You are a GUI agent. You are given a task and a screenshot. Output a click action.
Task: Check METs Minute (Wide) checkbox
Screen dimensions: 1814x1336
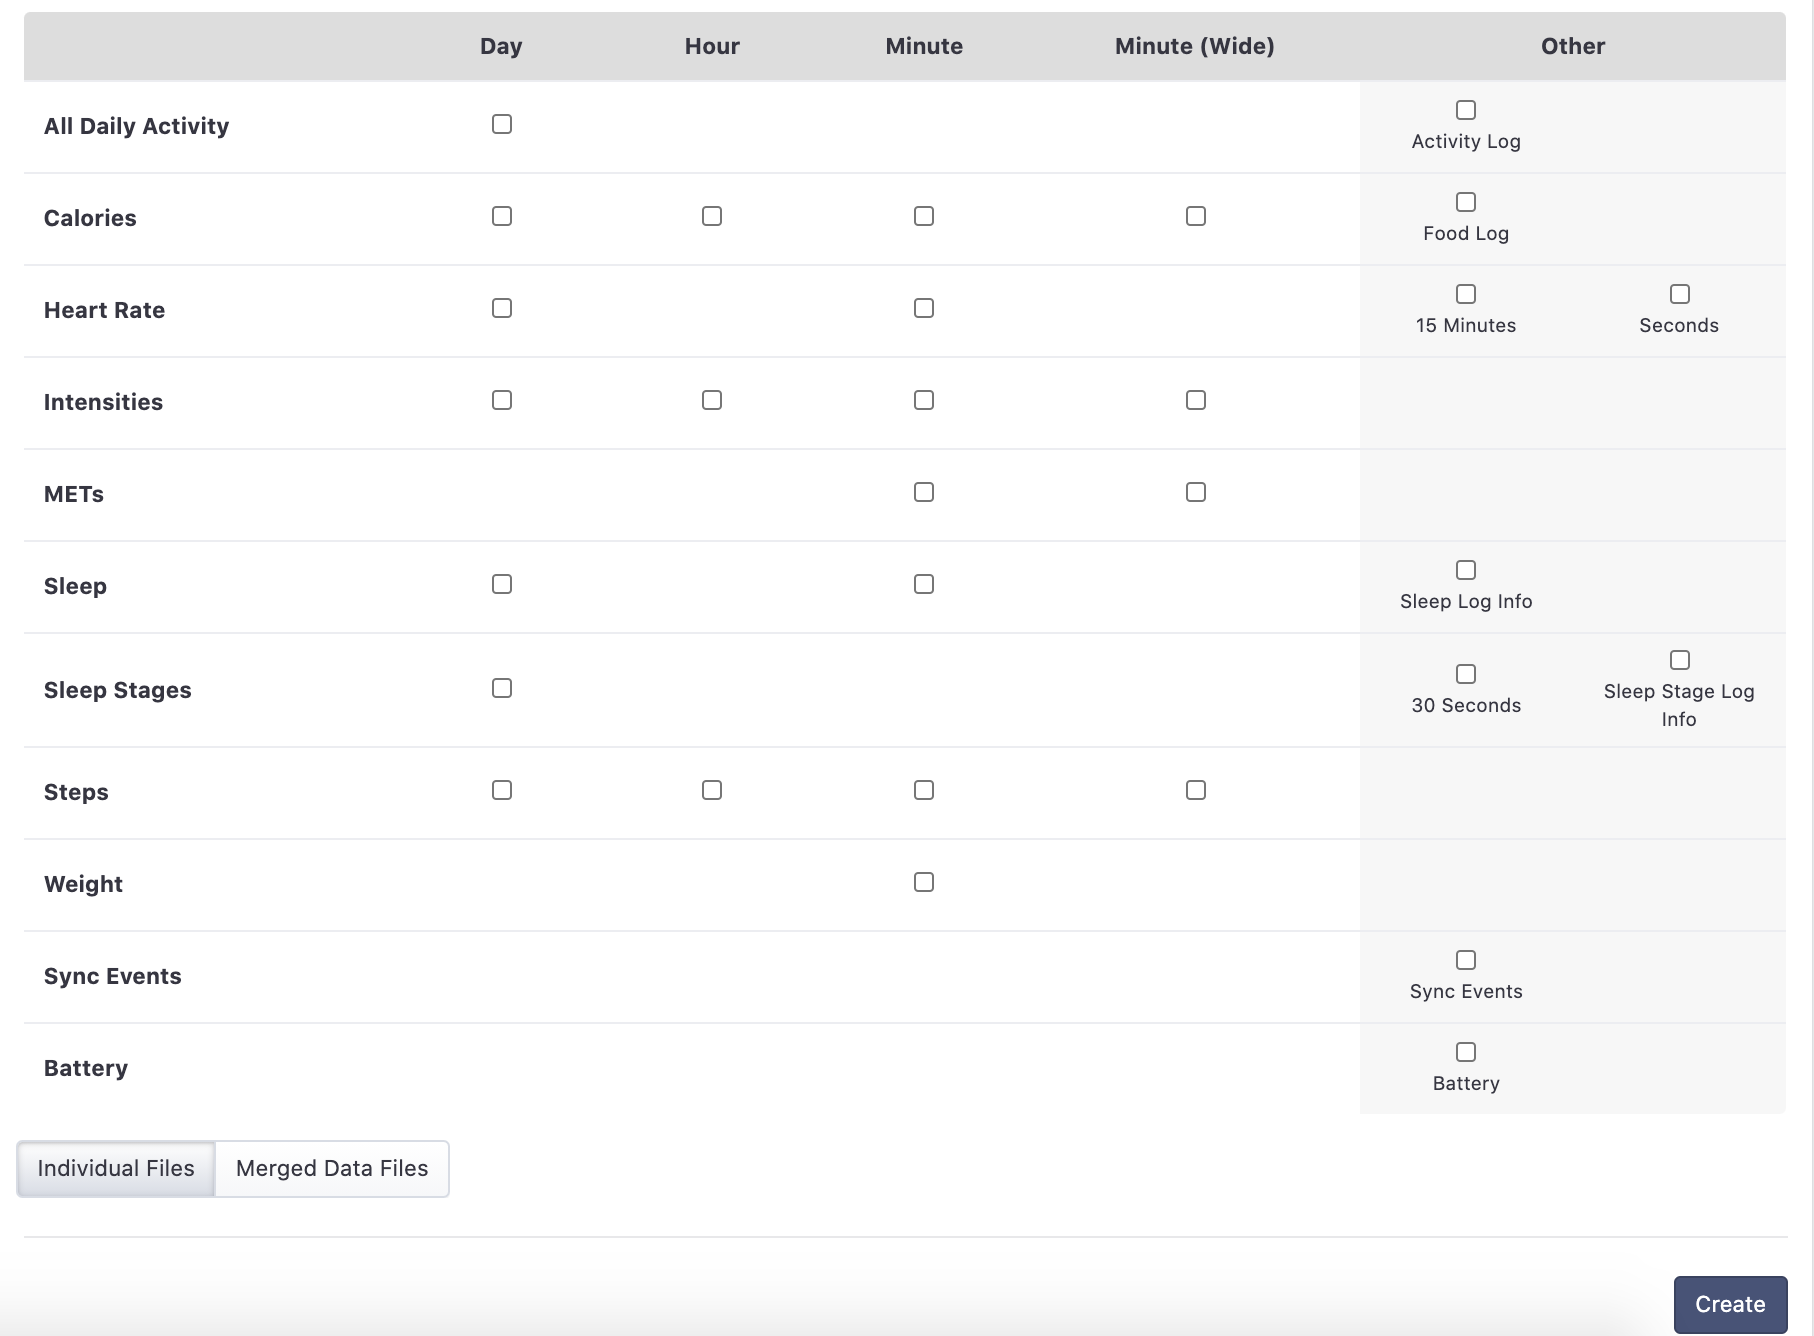(1196, 492)
